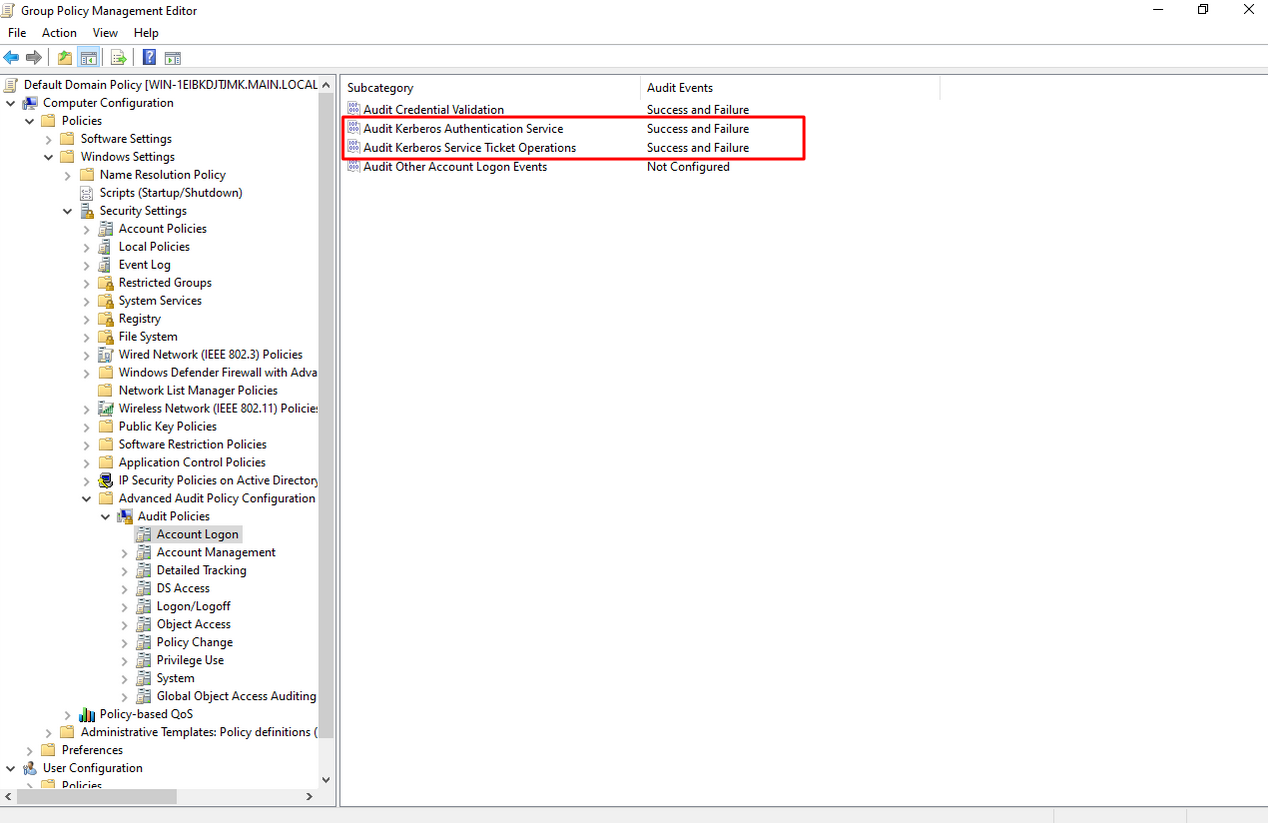
Task: Open Help via the blue question-mark icon
Action: tap(149, 58)
